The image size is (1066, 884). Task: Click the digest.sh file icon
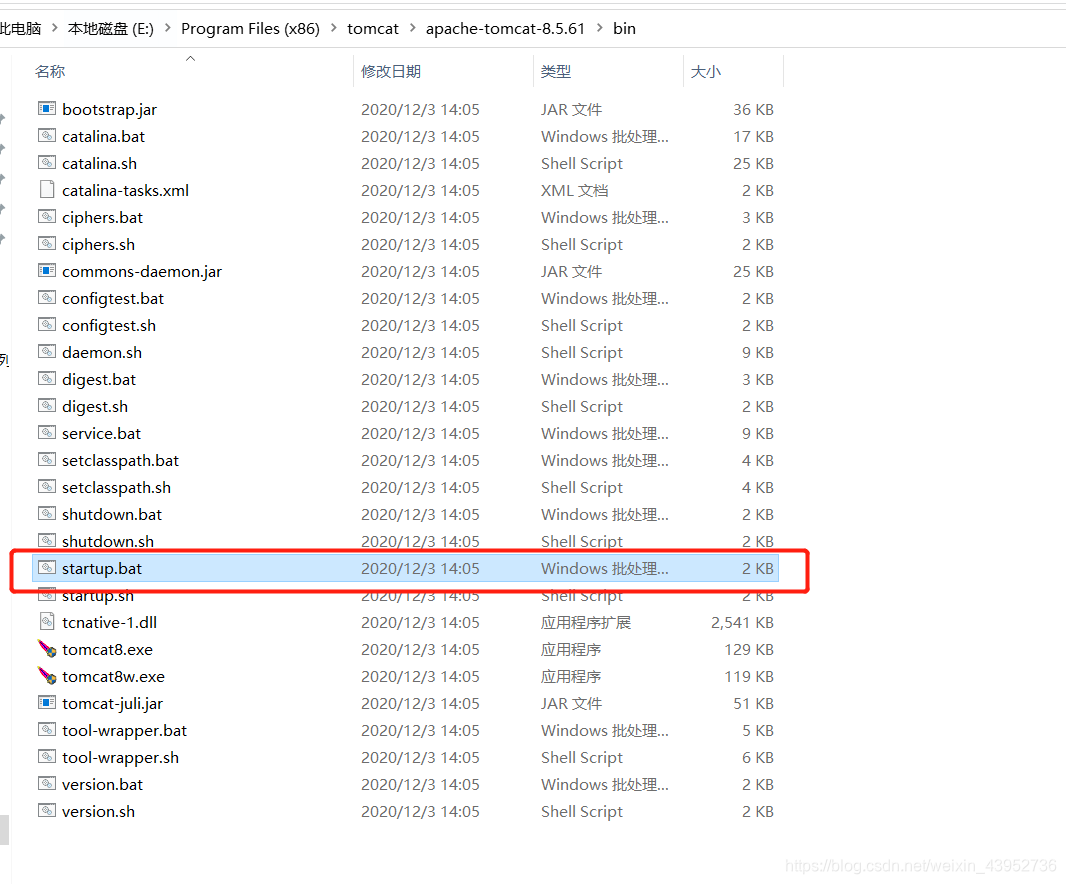47,406
